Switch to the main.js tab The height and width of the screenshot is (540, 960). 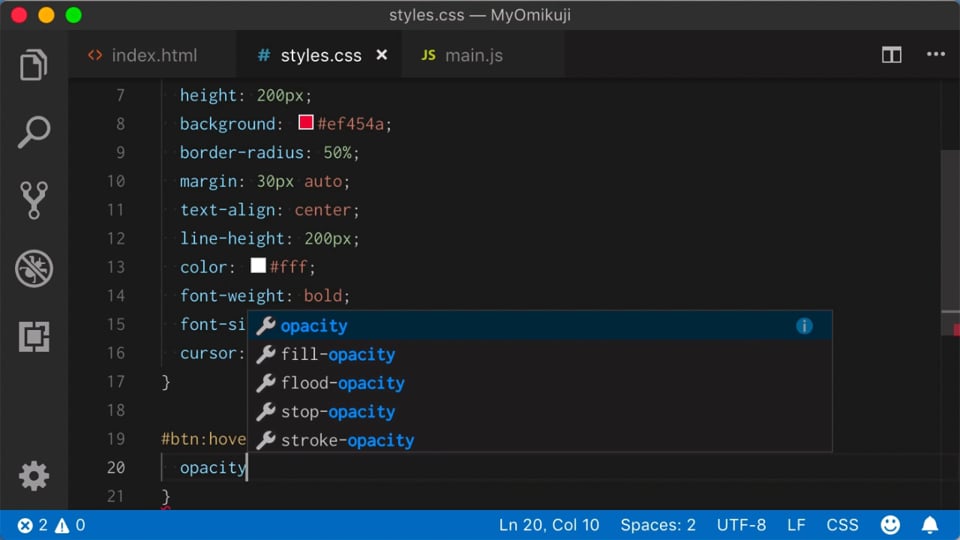pyautogui.click(x=465, y=55)
